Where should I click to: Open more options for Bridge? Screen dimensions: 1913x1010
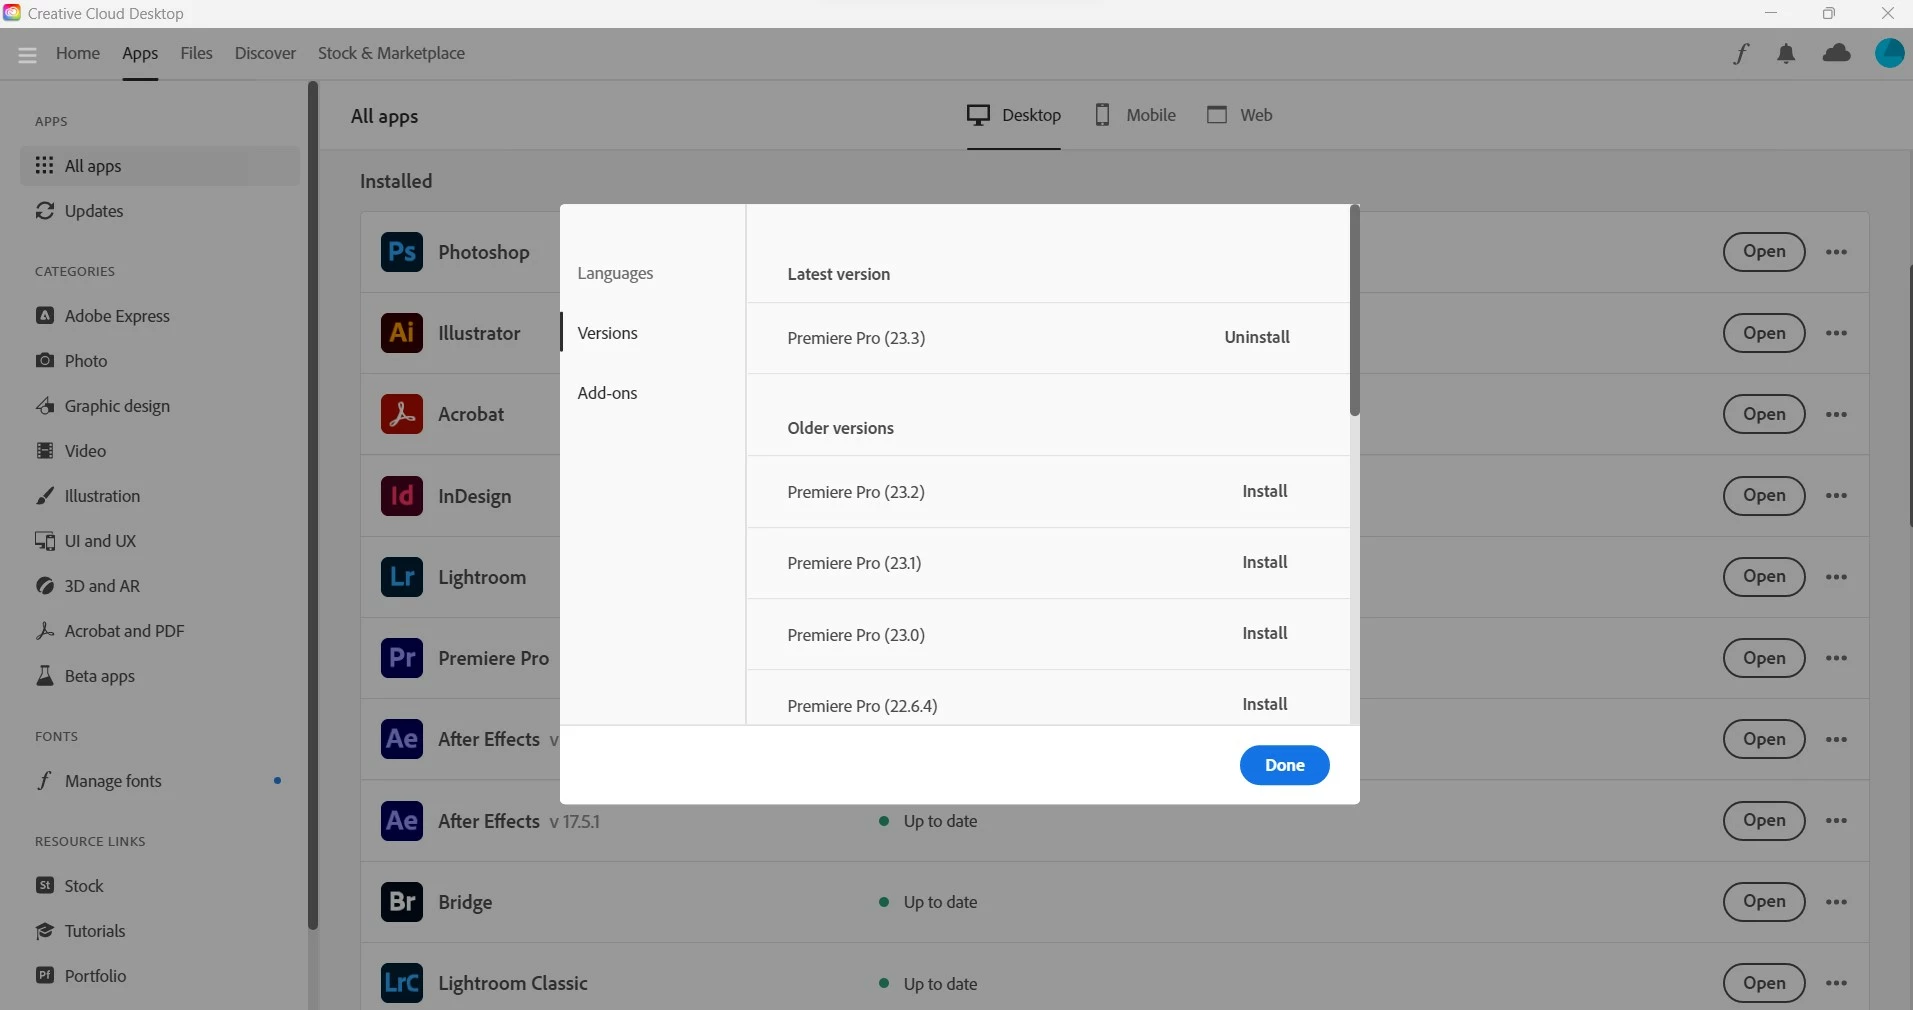(1836, 902)
